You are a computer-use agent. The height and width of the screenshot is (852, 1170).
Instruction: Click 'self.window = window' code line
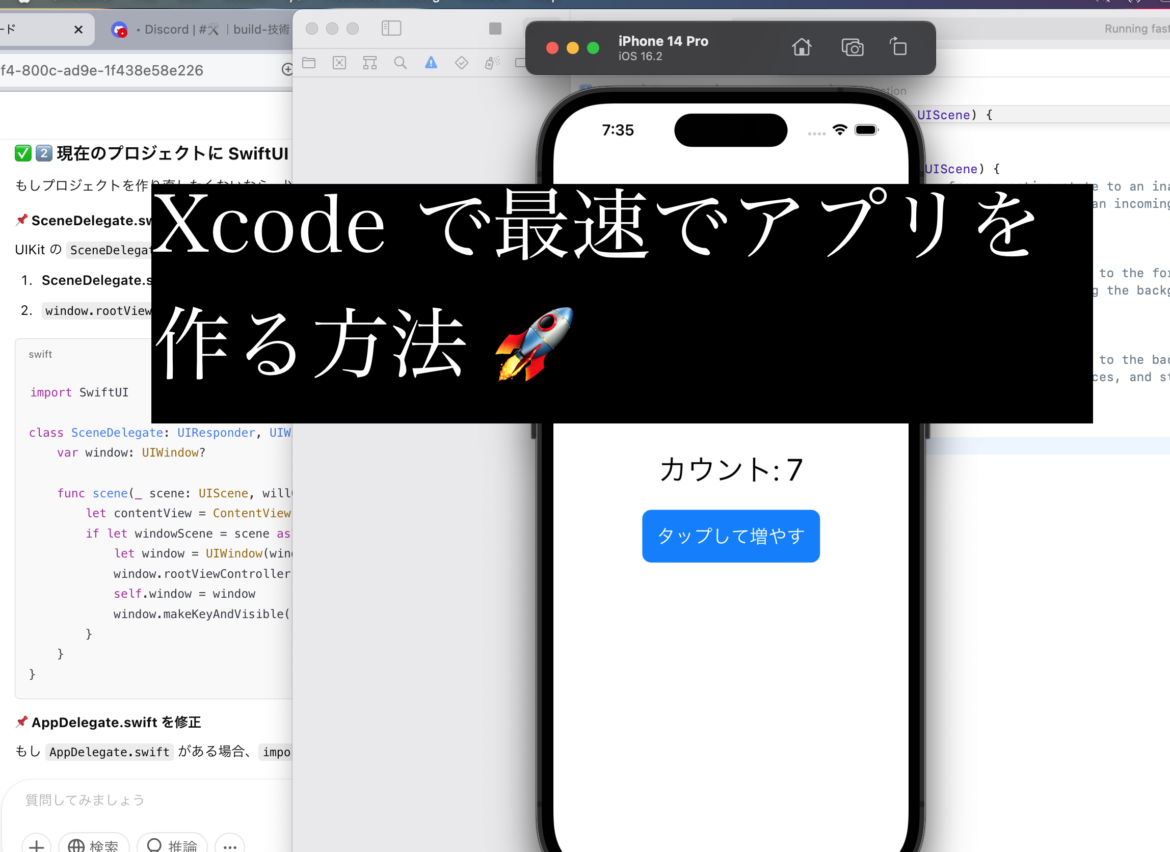184,594
